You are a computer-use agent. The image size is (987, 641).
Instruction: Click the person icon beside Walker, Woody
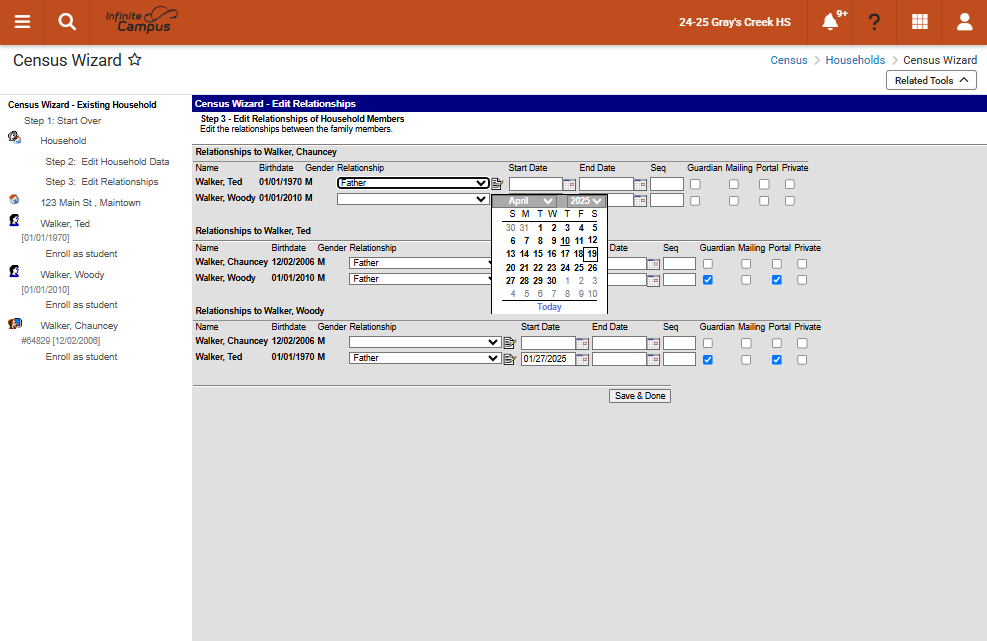[x=14, y=271]
